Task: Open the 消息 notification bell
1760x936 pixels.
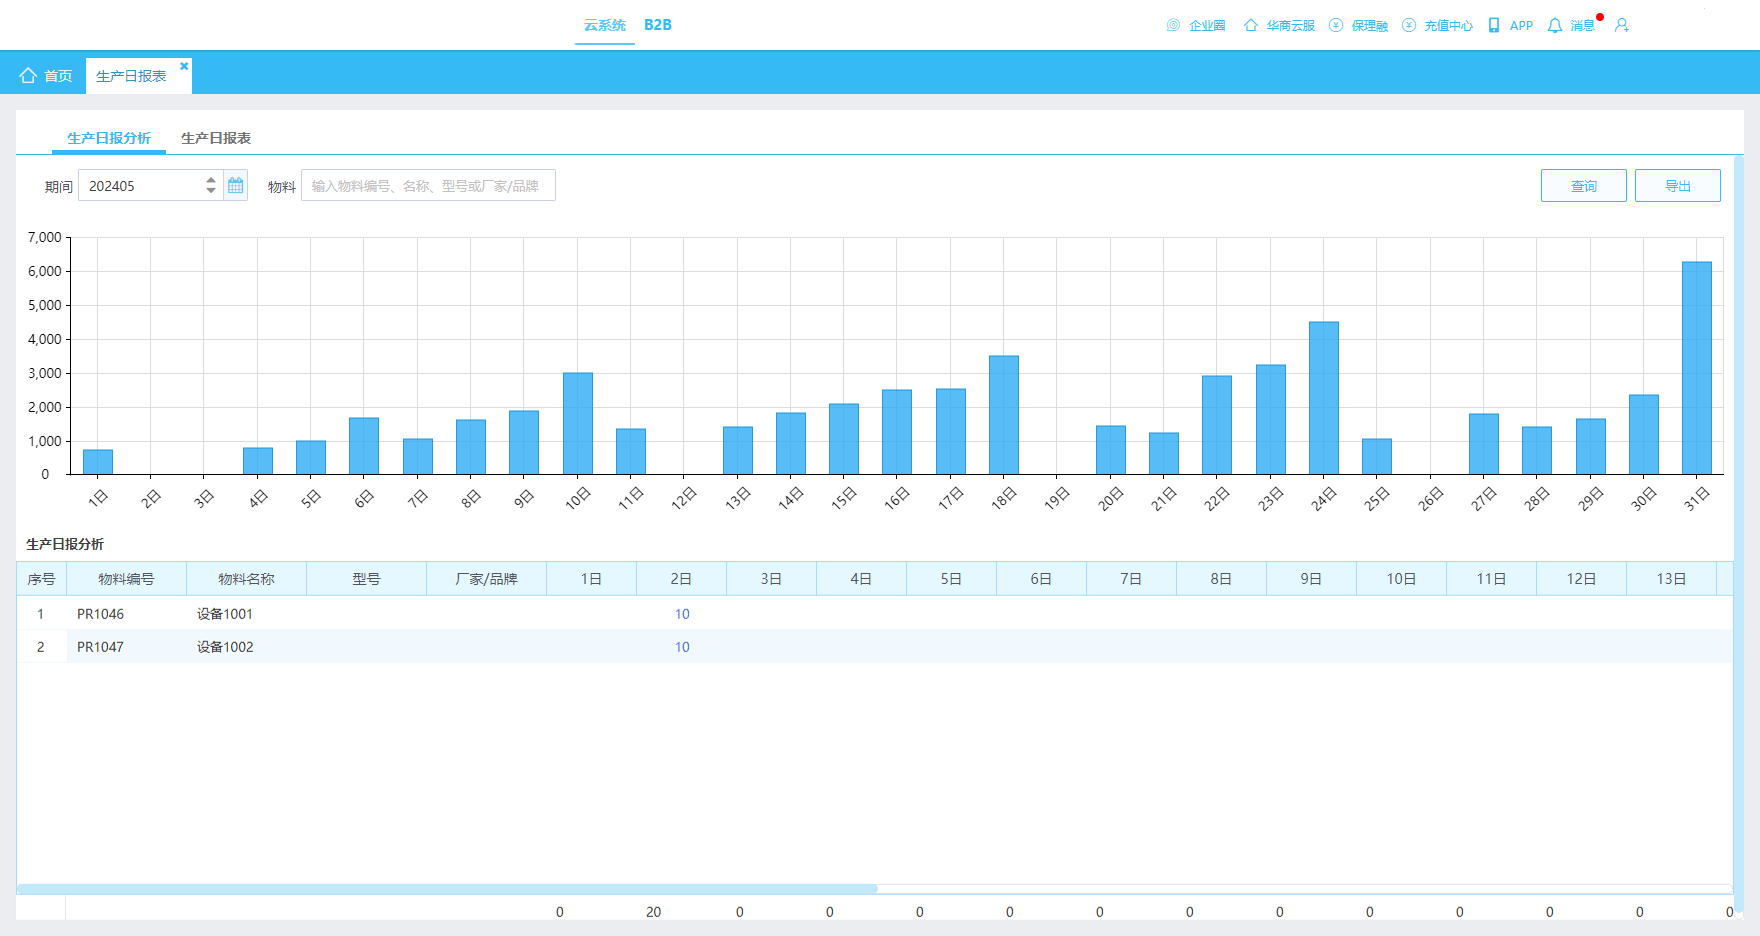Action: (x=1554, y=25)
